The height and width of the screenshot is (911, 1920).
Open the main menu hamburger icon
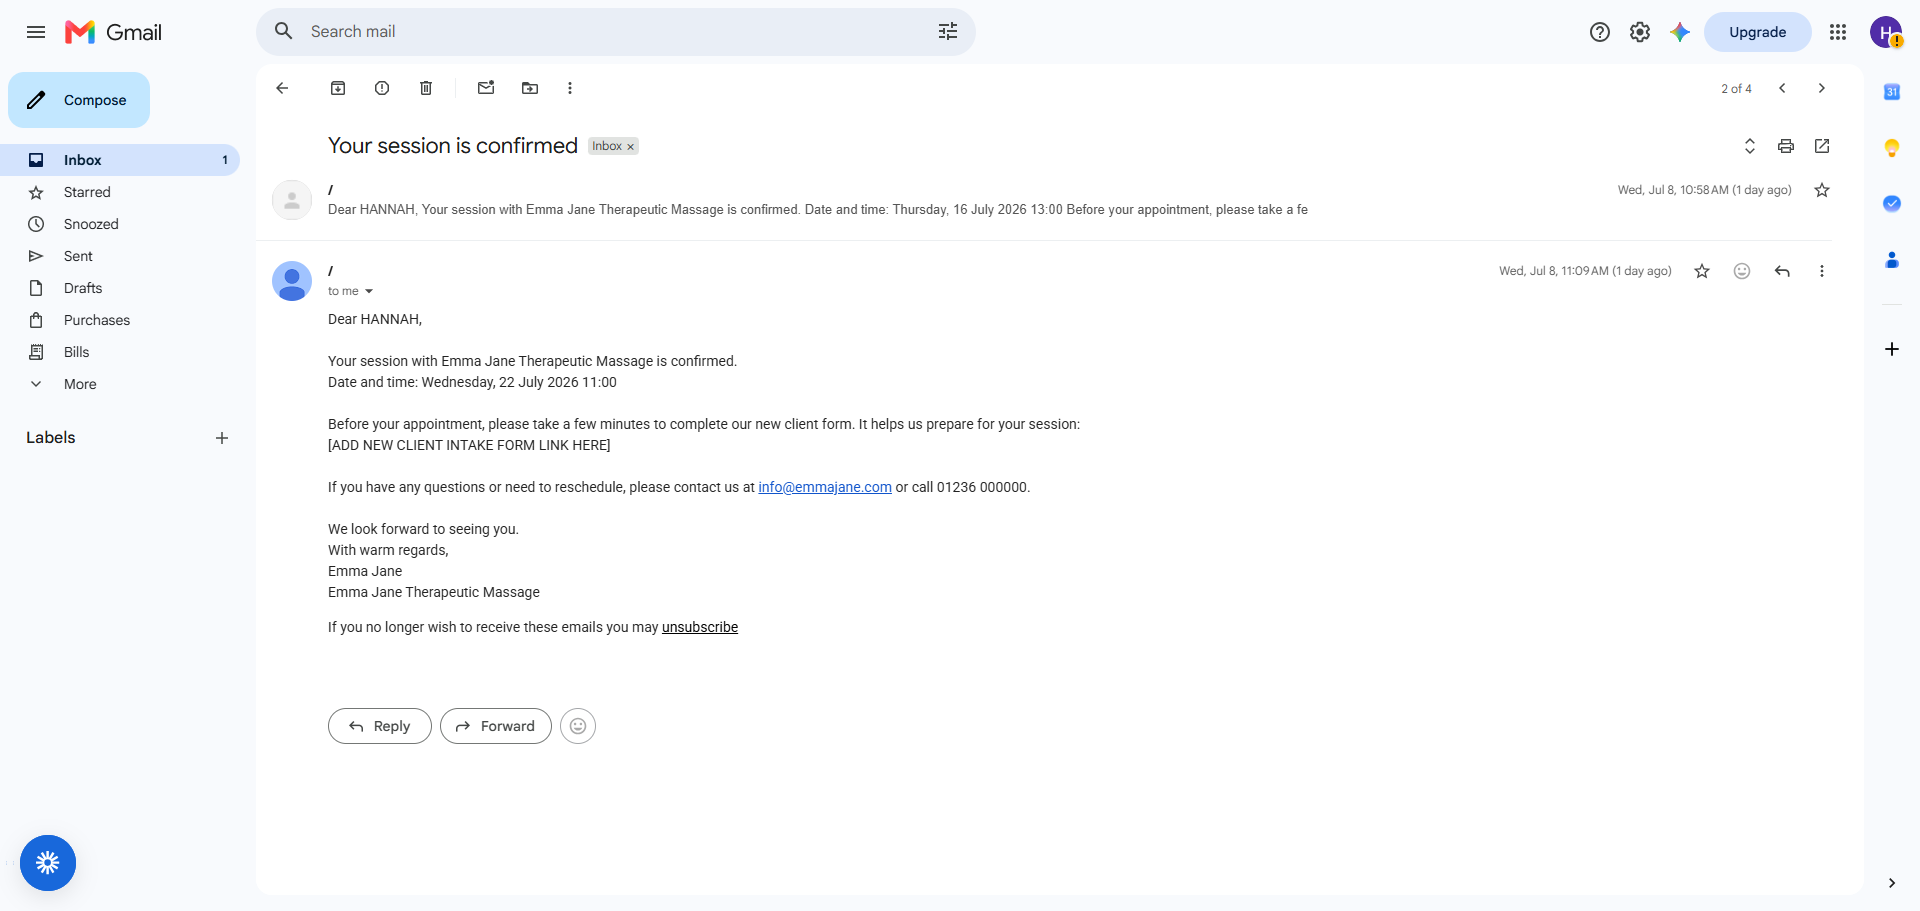pyautogui.click(x=36, y=32)
